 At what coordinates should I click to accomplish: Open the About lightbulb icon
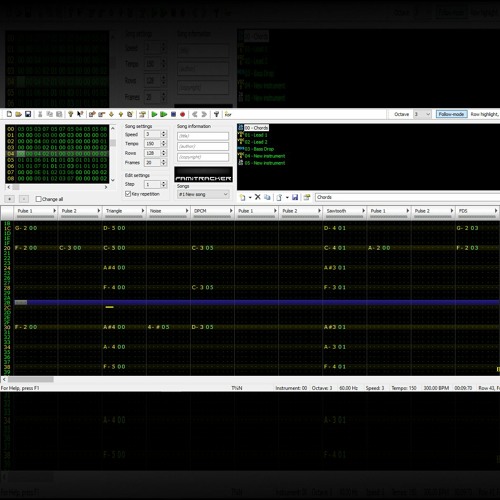71,114
